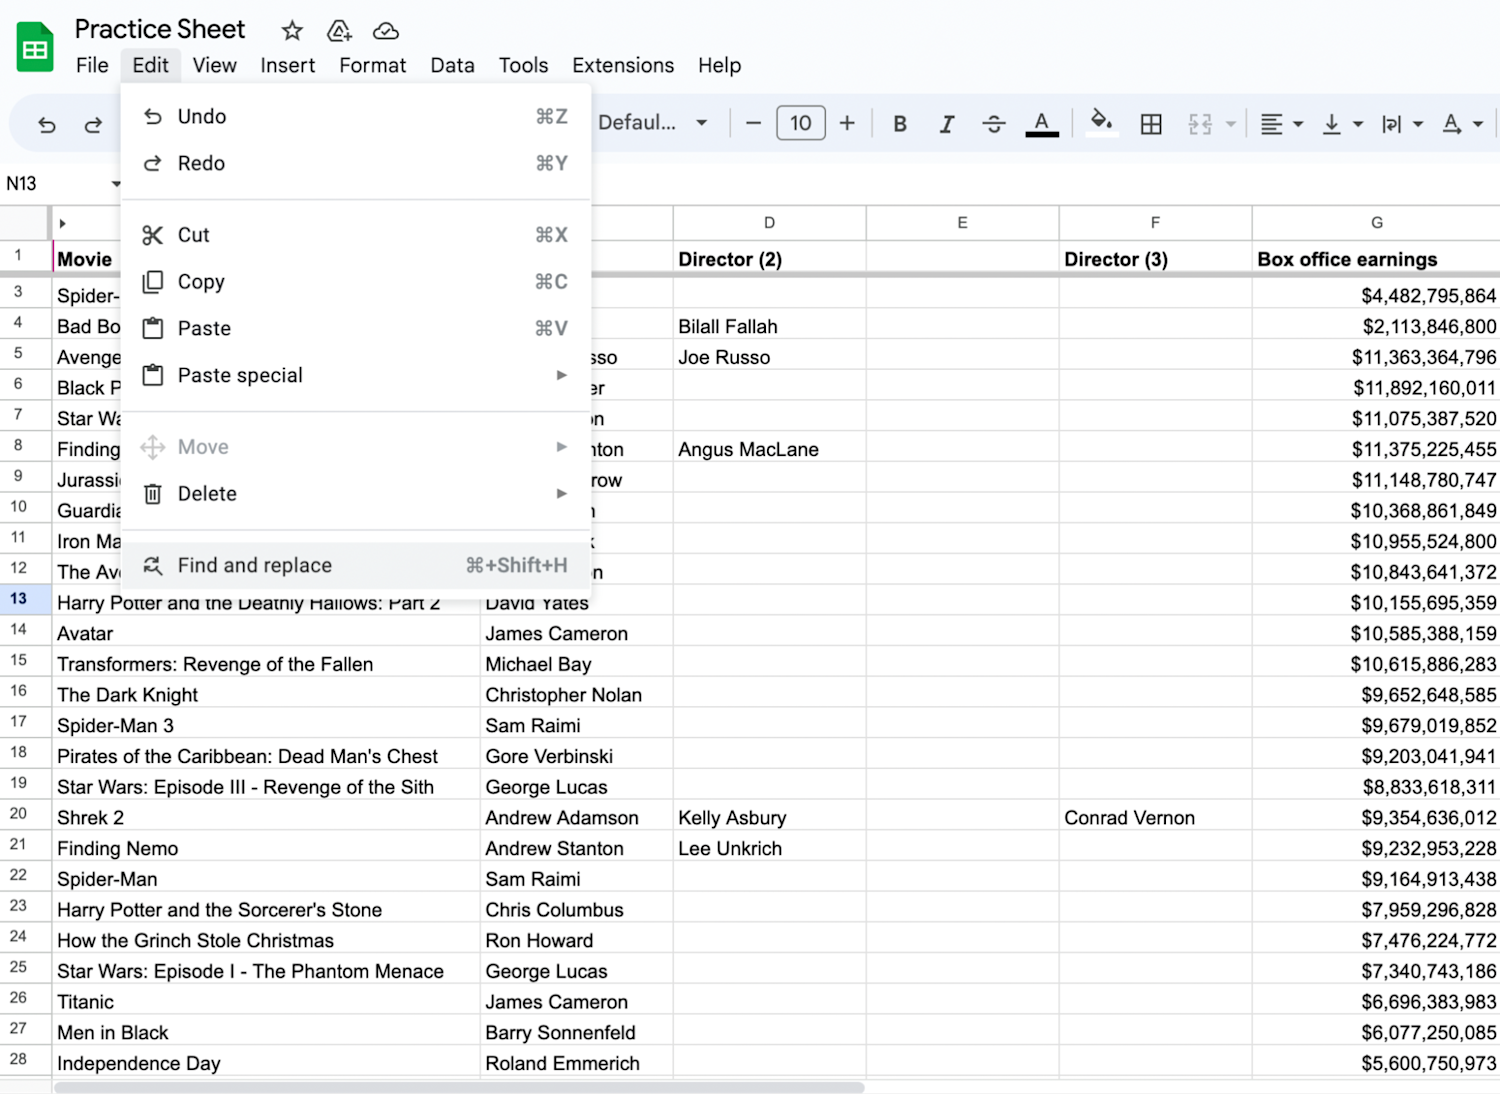1500x1094 pixels.
Task: Select column F header
Action: click(x=1155, y=223)
